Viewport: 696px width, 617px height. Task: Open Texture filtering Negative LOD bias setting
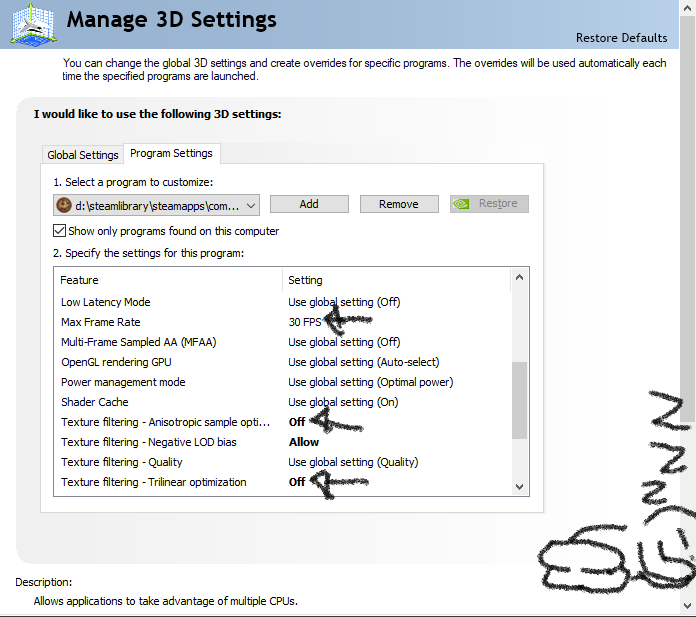coord(304,442)
